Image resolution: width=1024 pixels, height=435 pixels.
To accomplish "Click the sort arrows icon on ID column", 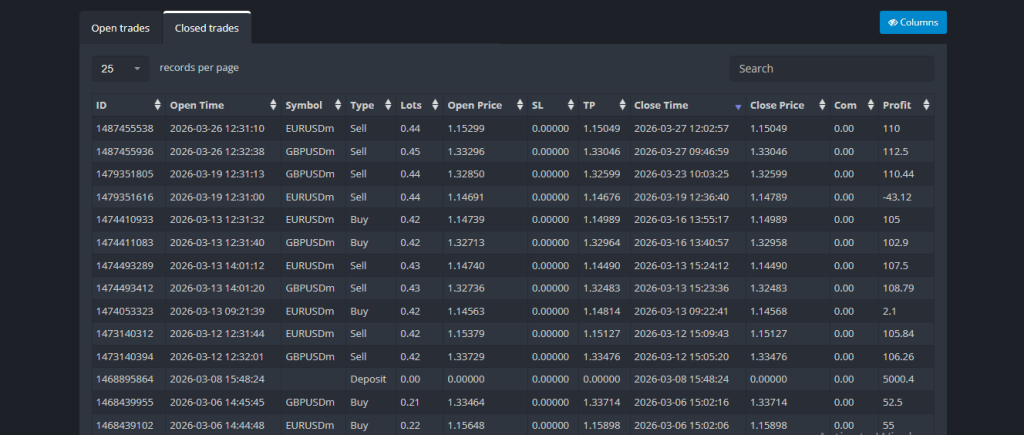I will [157, 105].
